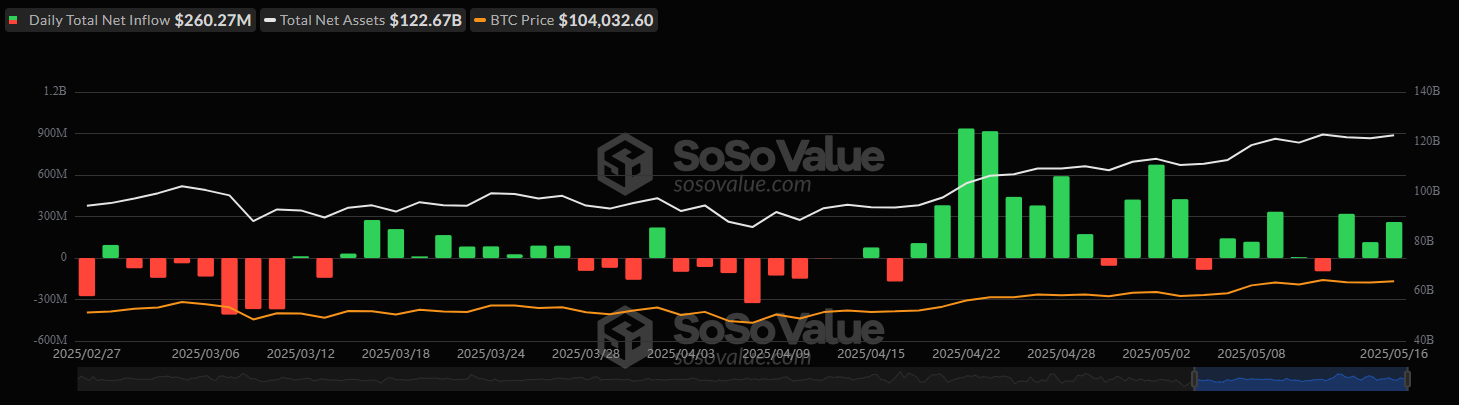
Task: Click the 1.2B left axis label
Action: point(55,91)
